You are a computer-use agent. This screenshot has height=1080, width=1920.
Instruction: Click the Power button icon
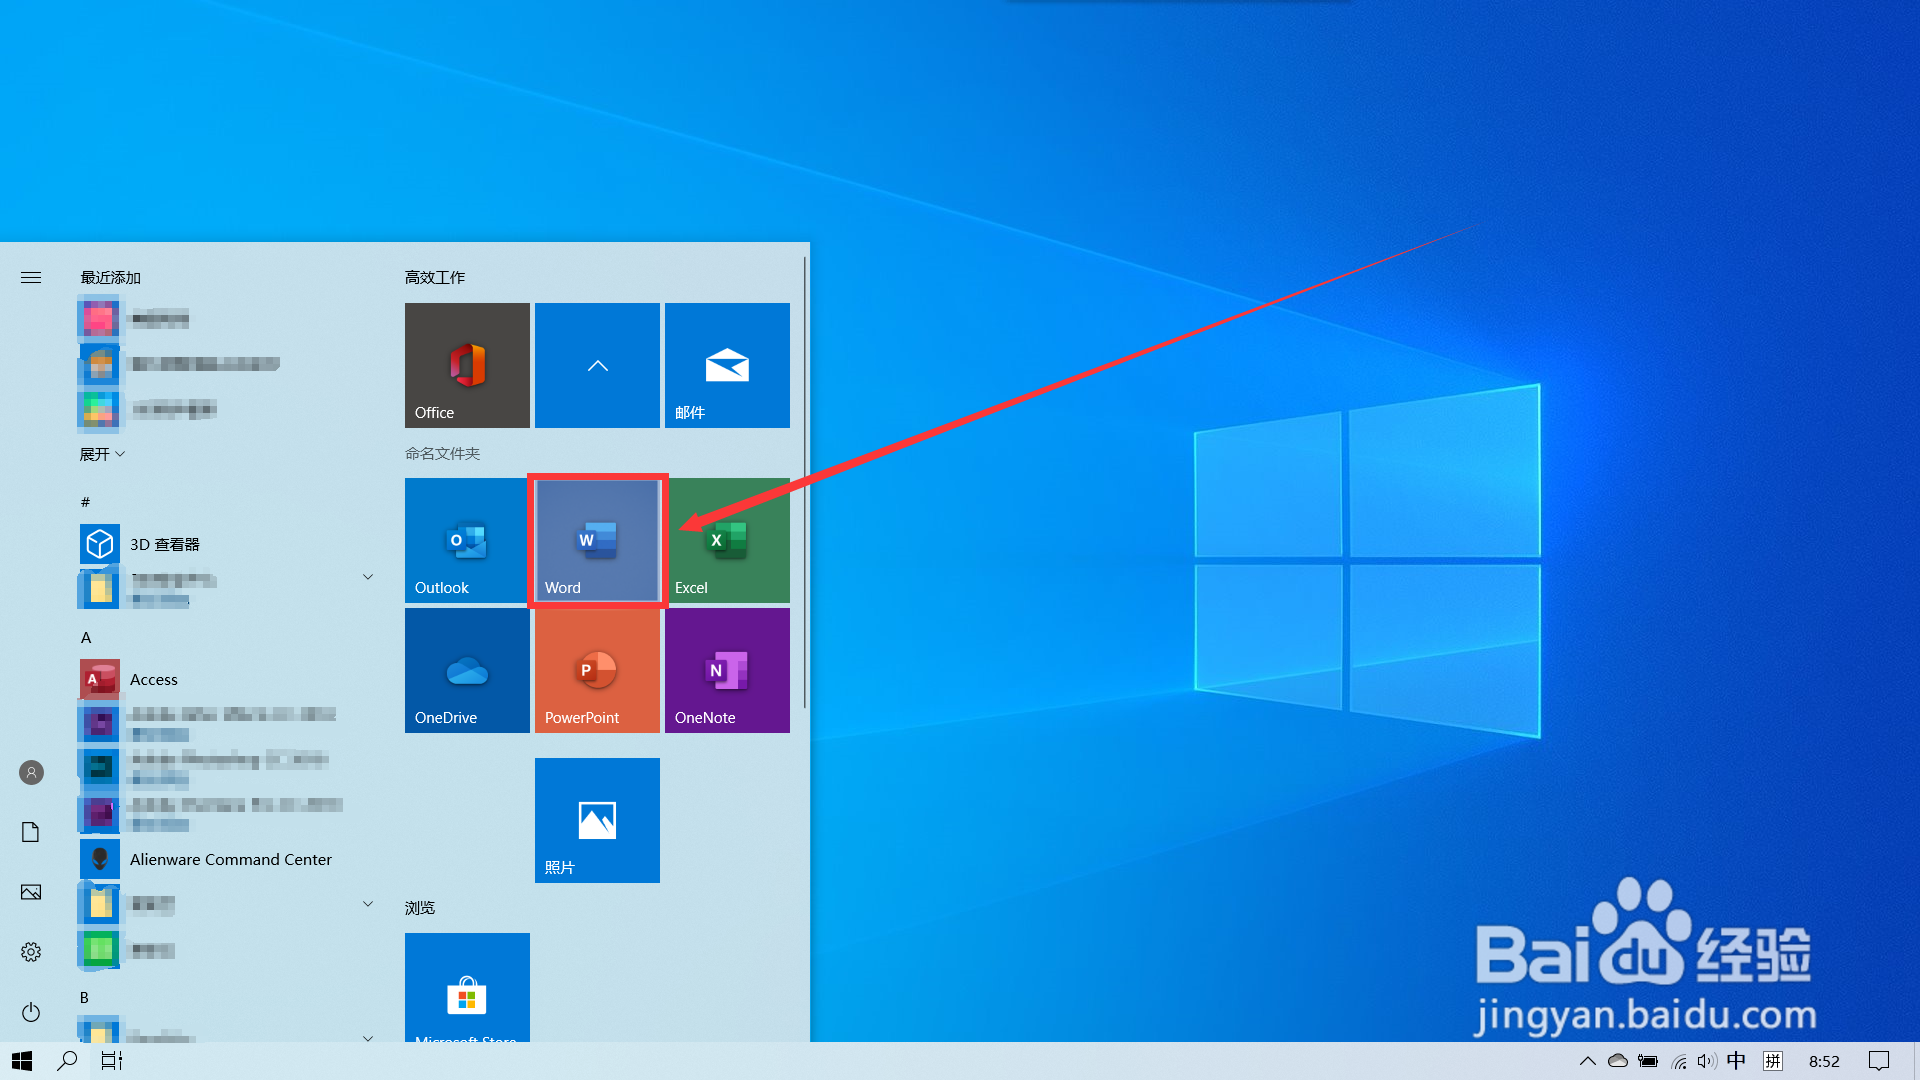pyautogui.click(x=31, y=1012)
